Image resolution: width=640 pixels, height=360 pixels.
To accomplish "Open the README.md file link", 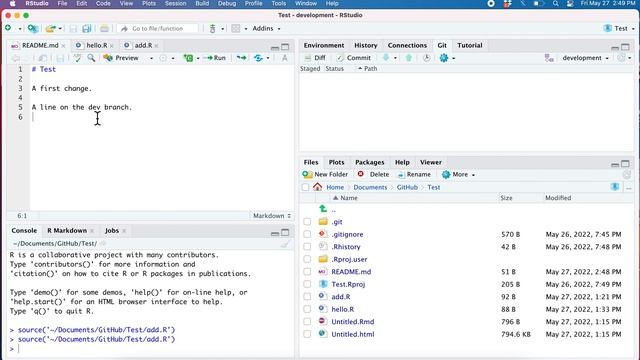I will click(x=351, y=272).
